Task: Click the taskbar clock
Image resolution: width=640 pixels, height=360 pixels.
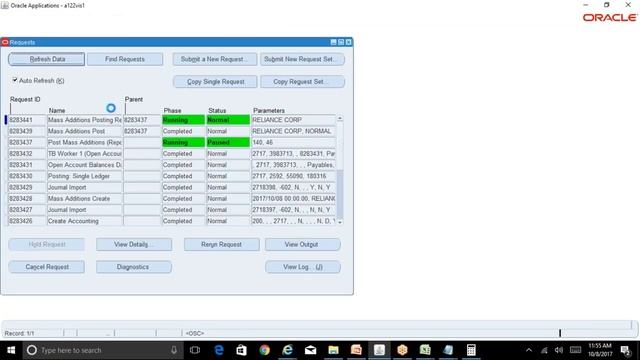Action: pos(600,350)
